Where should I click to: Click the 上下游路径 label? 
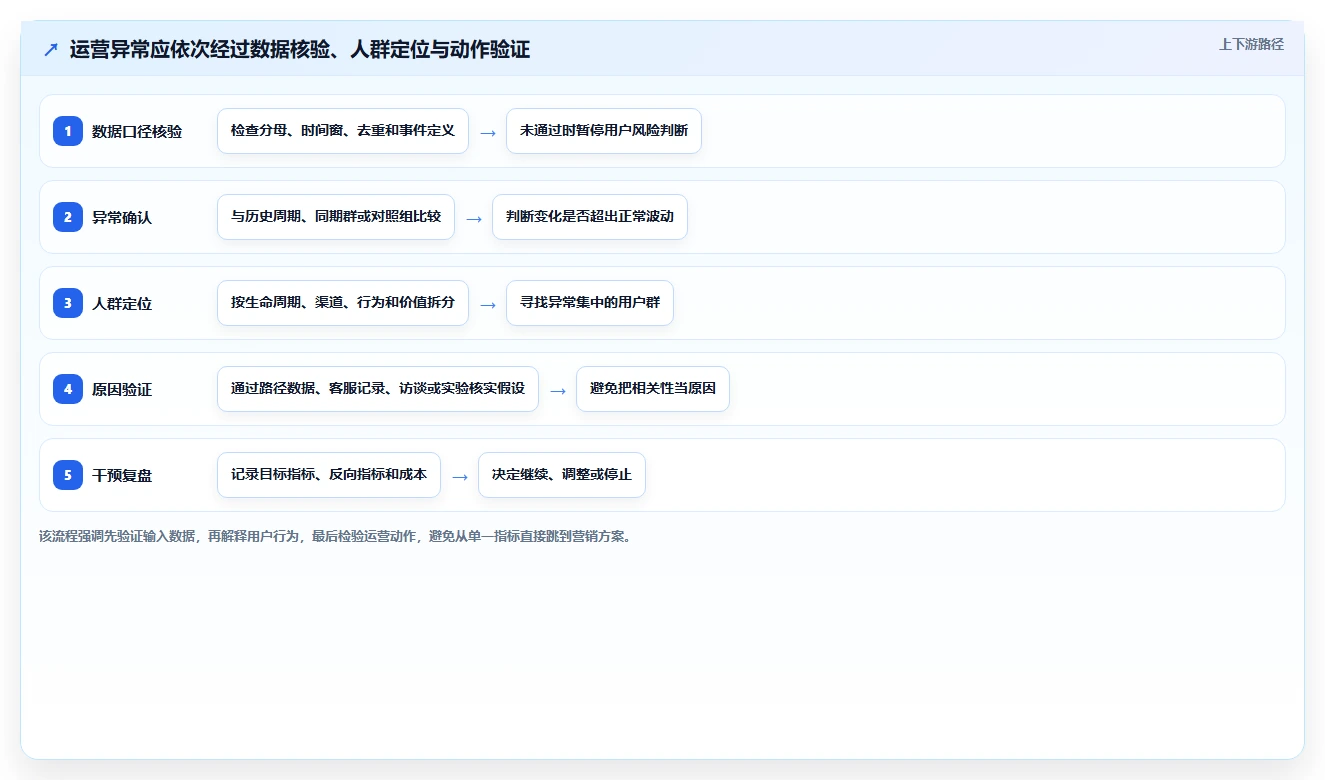(1251, 44)
